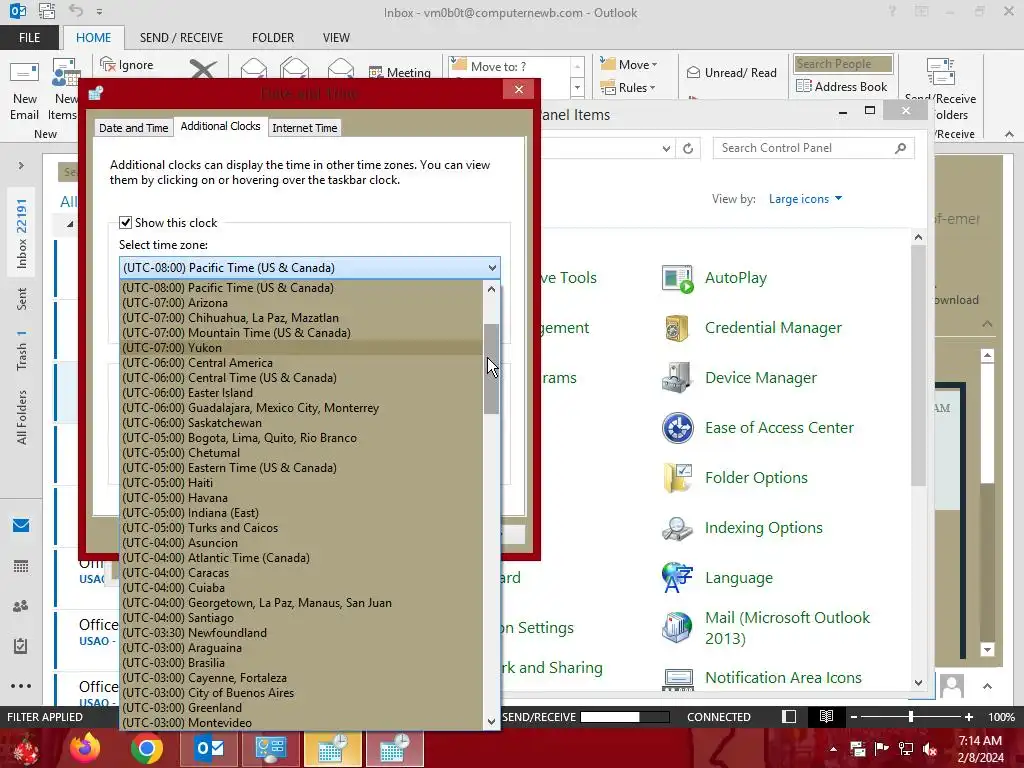The height and width of the screenshot is (768, 1024).
Task: Switch to People view icon in Outlook
Action: click(21, 606)
